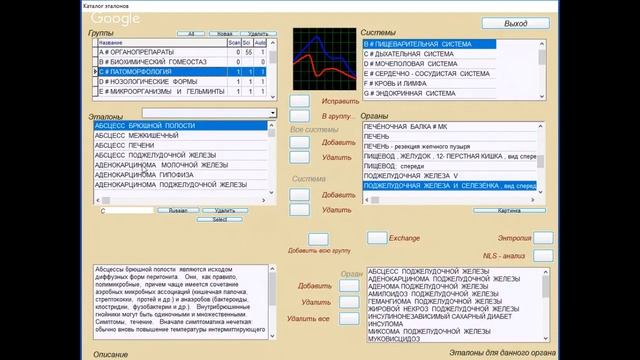
Task: Open the Эталоны dropdown list
Action: (x=273, y=113)
